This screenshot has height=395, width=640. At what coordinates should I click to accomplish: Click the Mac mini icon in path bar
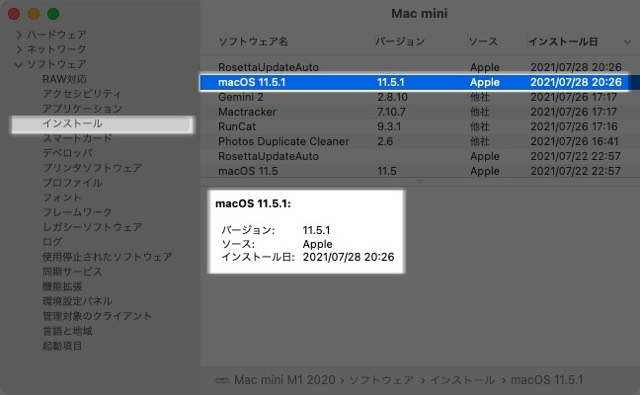222,380
